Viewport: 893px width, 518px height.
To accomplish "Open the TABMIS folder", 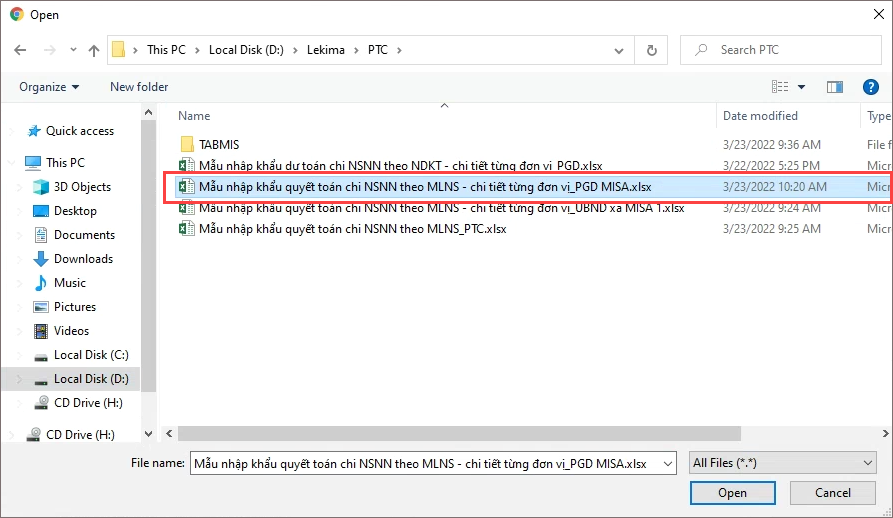I will 219,145.
